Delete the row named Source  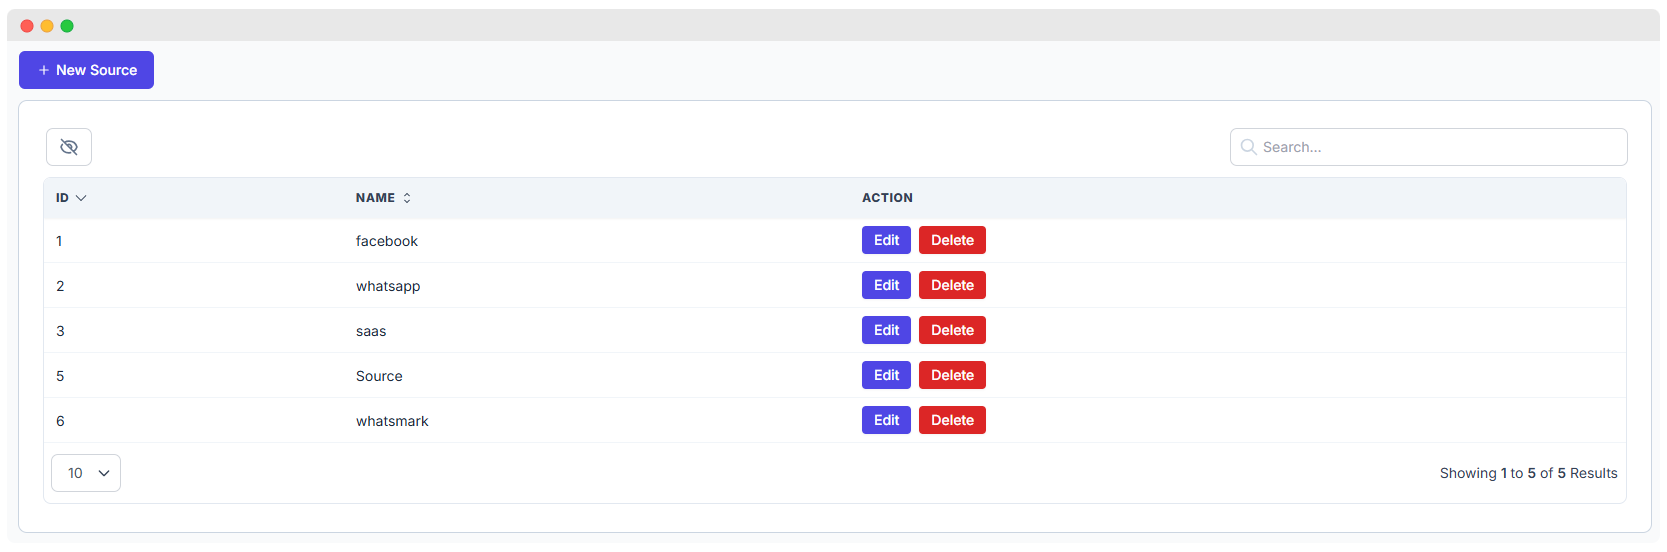952,375
